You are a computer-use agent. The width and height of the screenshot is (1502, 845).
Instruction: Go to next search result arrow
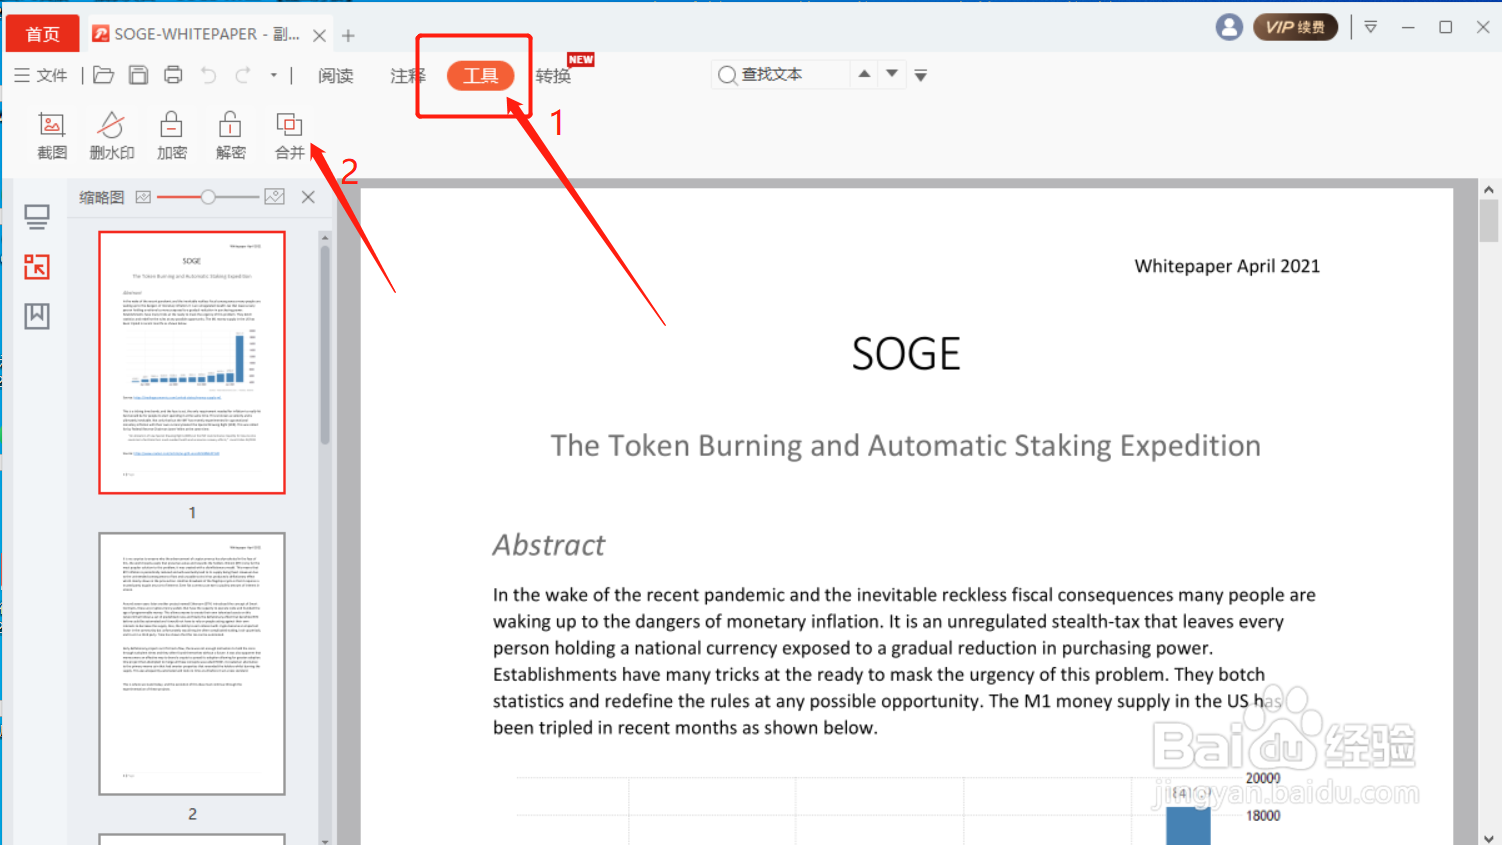(892, 74)
